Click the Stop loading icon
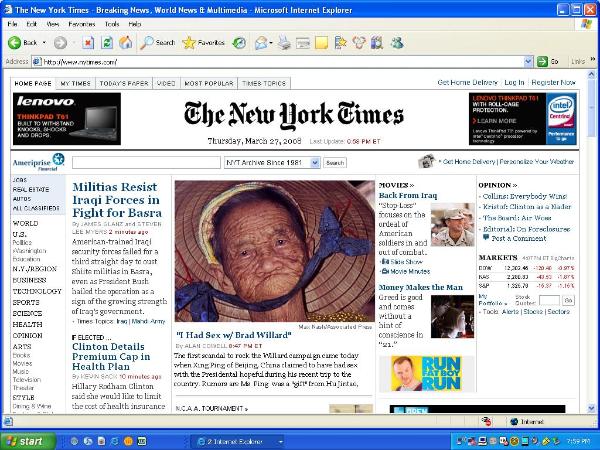The height and width of the screenshot is (450, 600). pos(89,43)
